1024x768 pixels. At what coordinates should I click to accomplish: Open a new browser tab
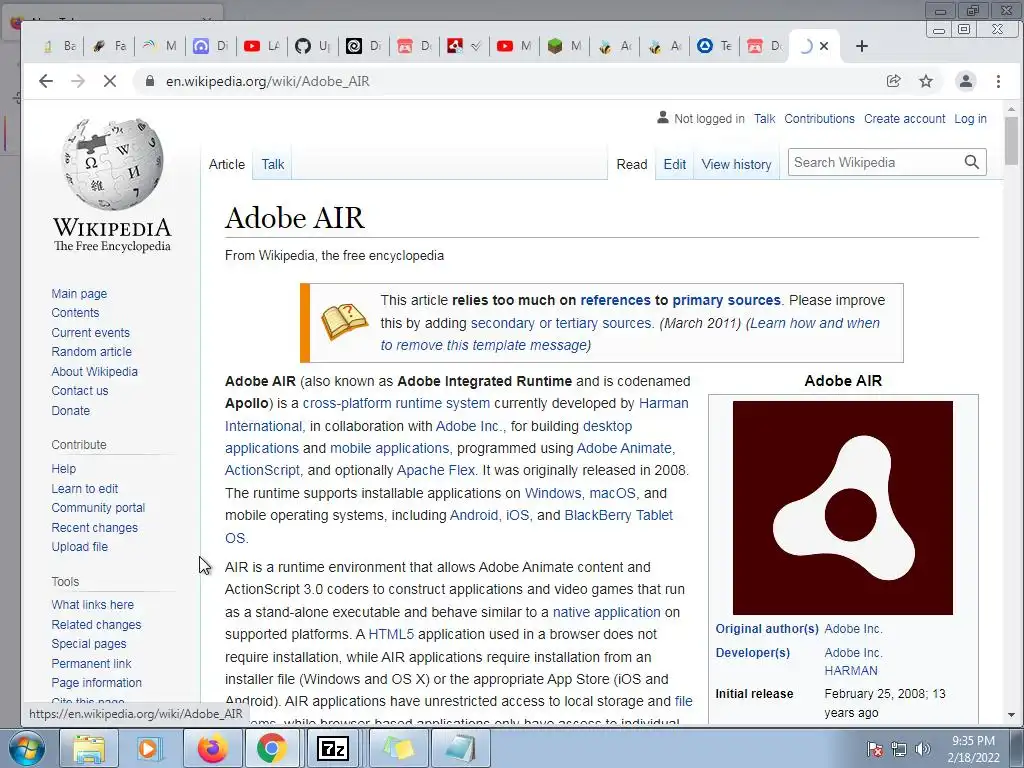click(861, 46)
